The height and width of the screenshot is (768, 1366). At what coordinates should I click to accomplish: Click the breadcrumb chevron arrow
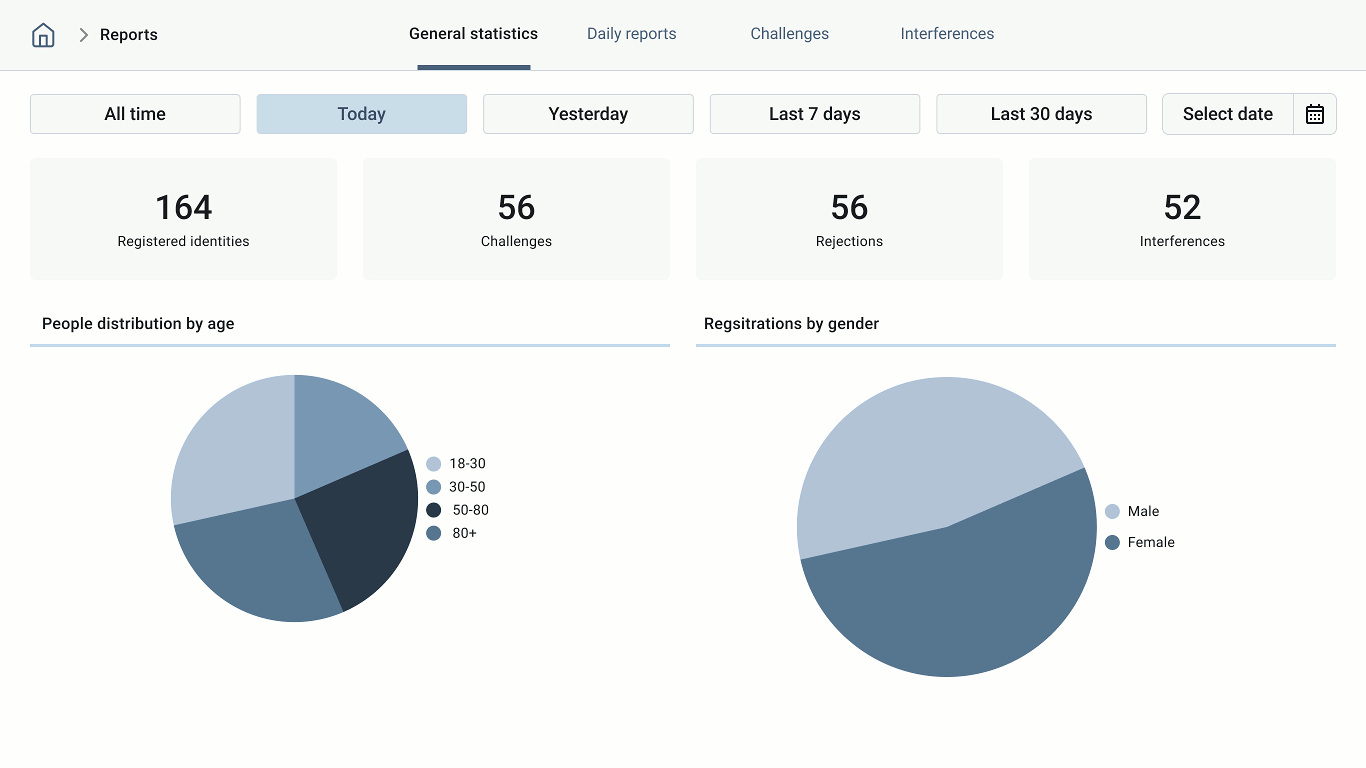pos(84,35)
